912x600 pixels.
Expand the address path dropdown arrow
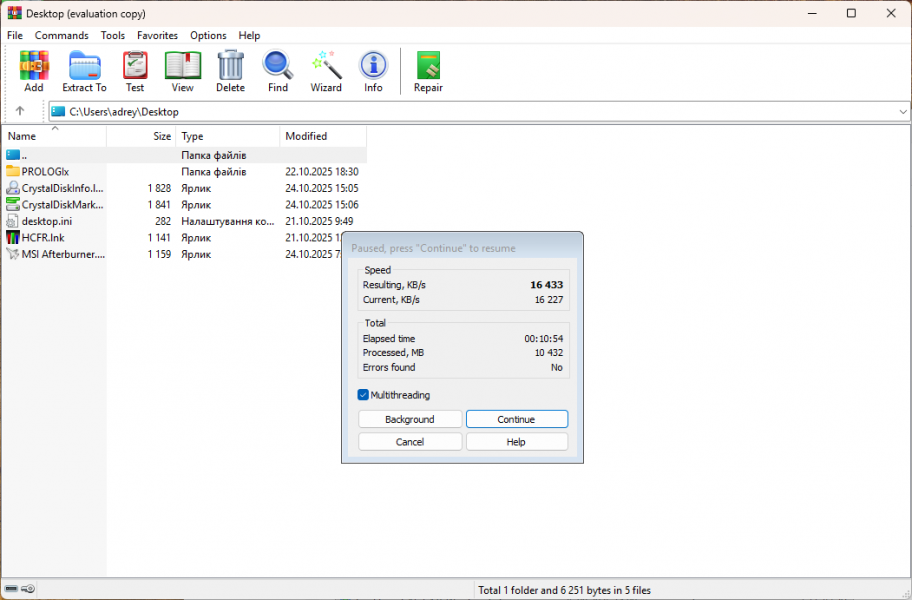click(x=902, y=112)
